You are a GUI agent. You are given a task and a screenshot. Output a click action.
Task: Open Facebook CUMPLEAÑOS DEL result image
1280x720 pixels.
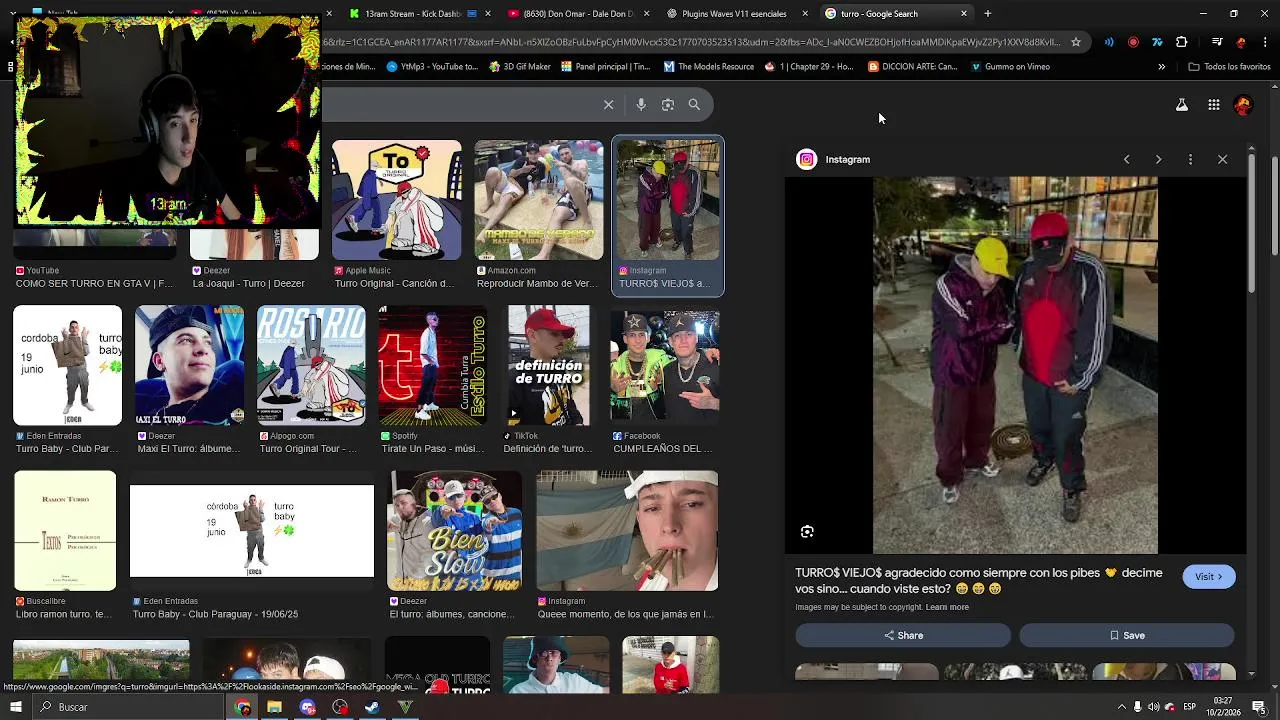665,365
